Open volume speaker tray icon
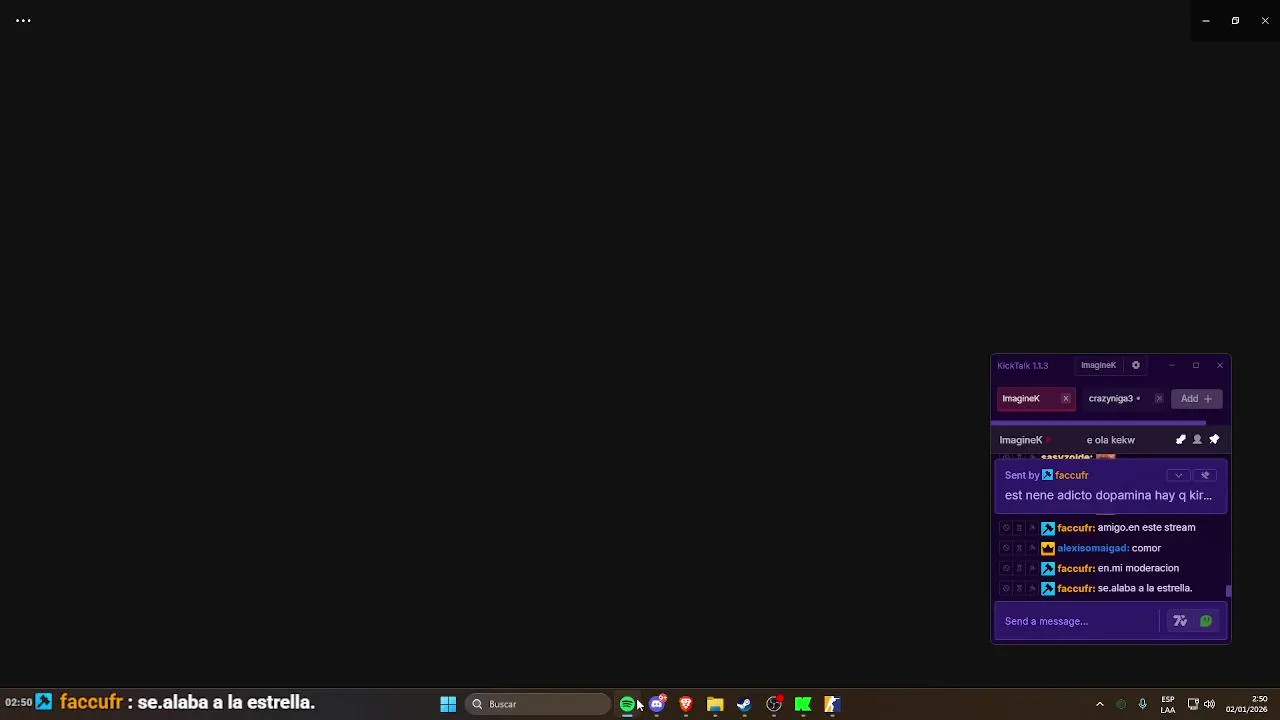The image size is (1280, 720). (1210, 704)
